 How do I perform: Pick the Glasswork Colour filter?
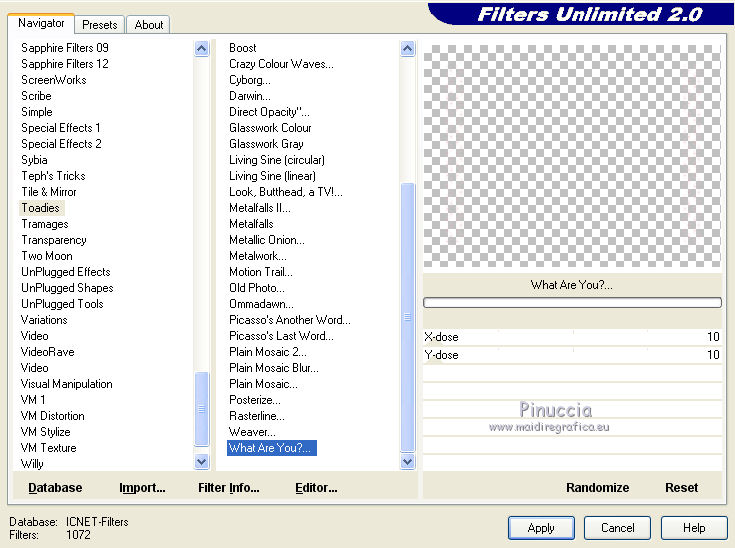pos(270,128)
